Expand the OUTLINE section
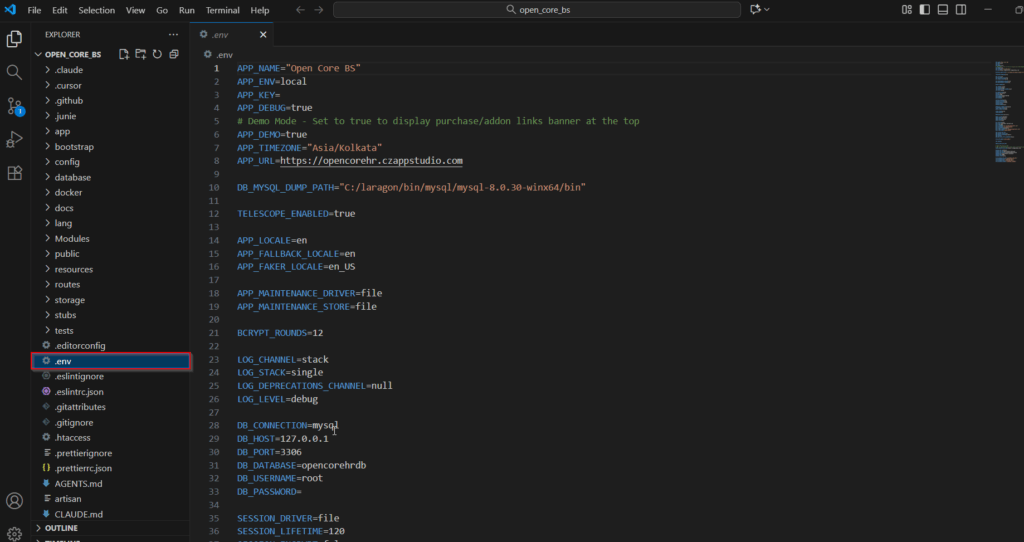This screenshot has height=542, width=1024. coord(61,528)
